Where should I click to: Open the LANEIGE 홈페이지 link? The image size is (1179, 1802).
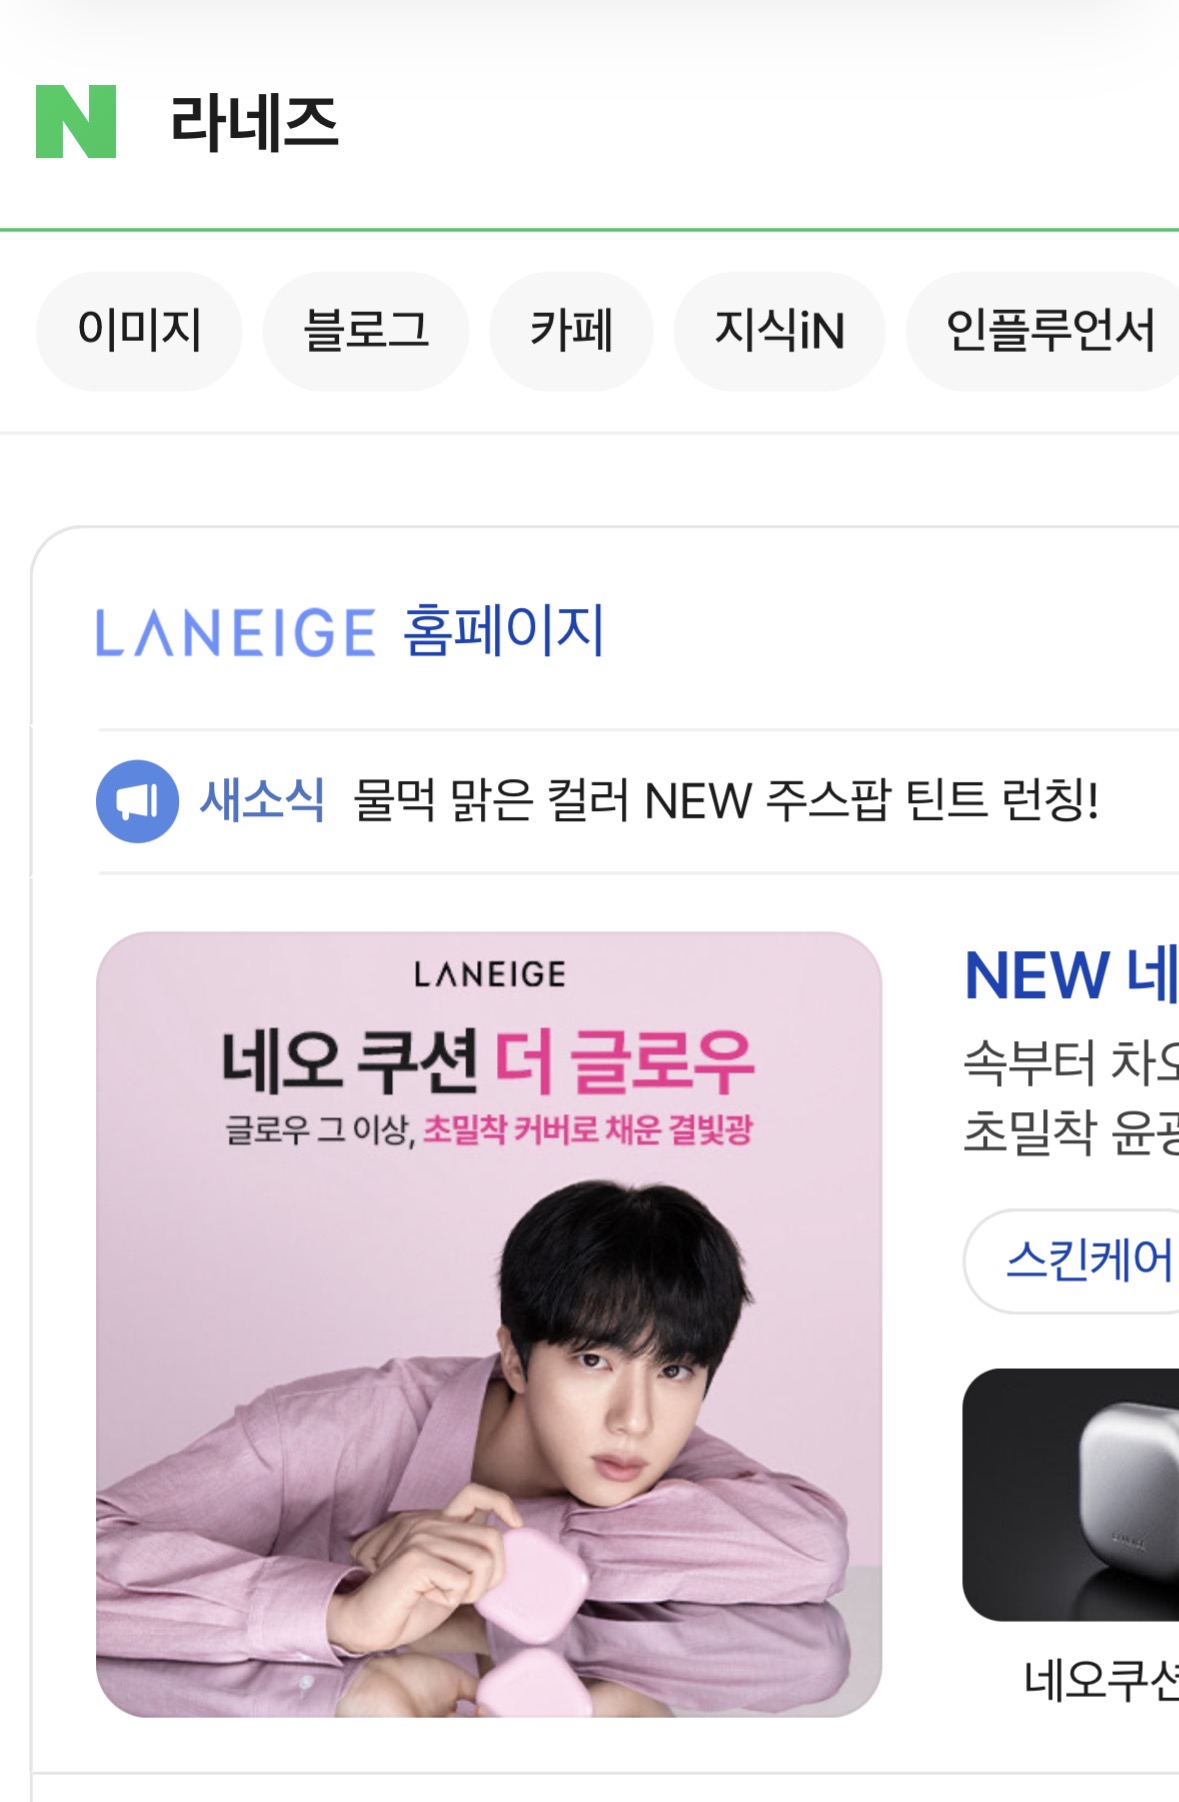point(350,631)
